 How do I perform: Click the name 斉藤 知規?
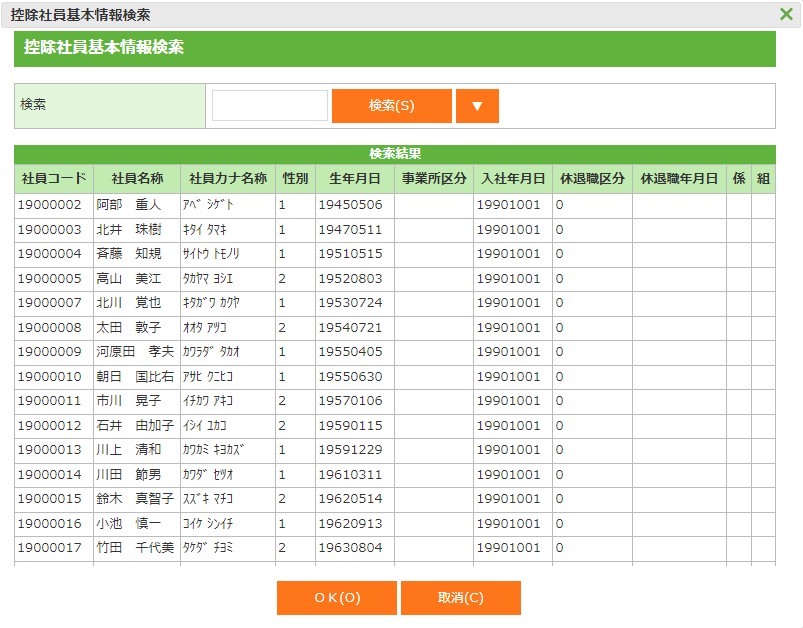129,254
